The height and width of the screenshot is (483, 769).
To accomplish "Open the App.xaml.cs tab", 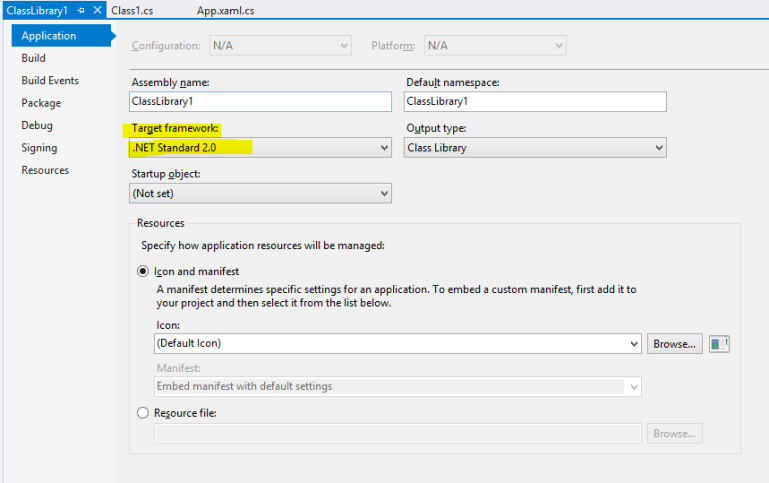I will pos(225,10).
